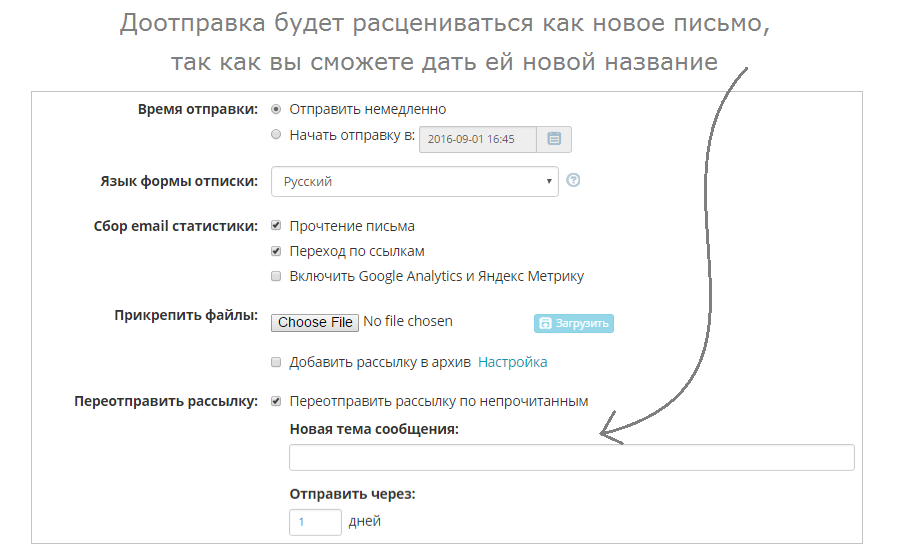Click the 'Переотправить рассылку:' label
This screenshot has height=548, width=912.
tap(166, 401)
